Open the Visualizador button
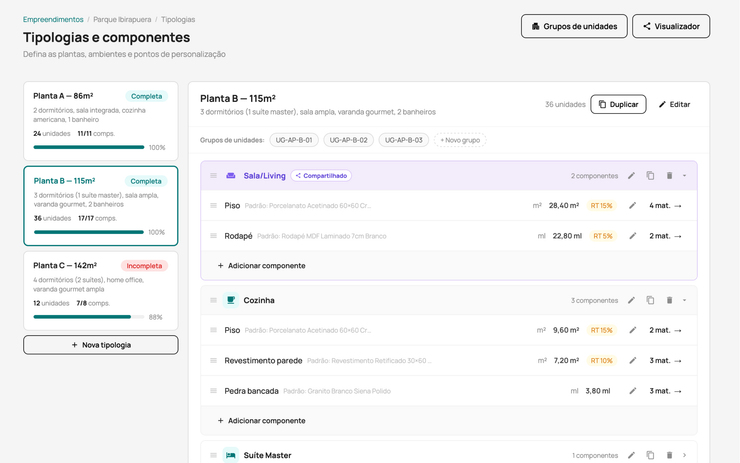 [x=671, y=26]
